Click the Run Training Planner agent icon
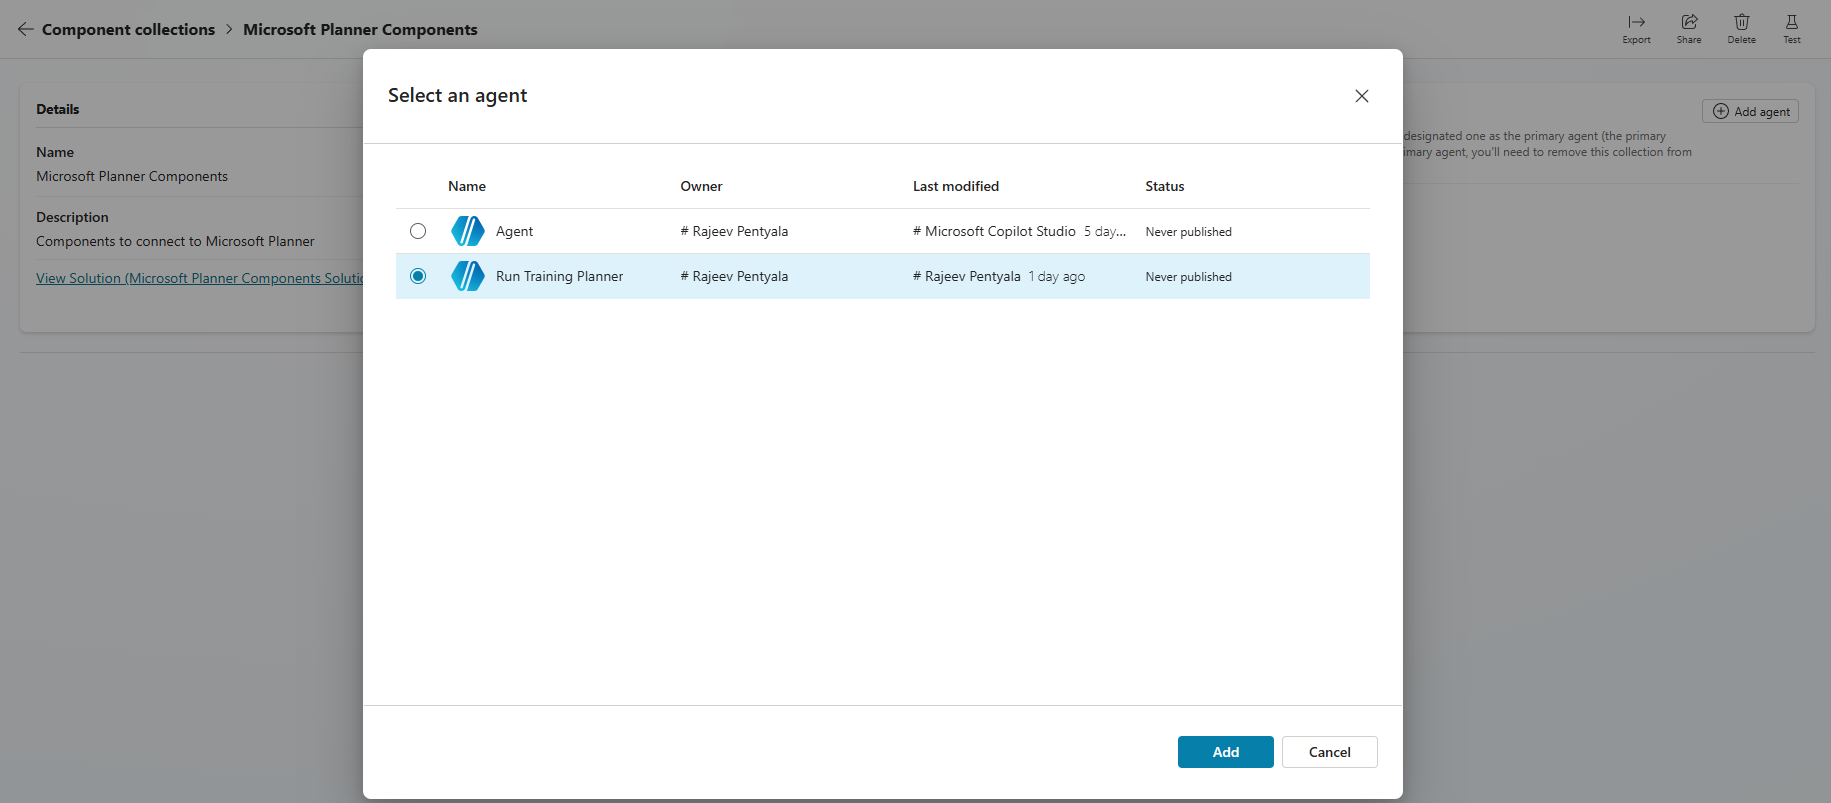This screenshot has width=1831, height=803. 467,276
